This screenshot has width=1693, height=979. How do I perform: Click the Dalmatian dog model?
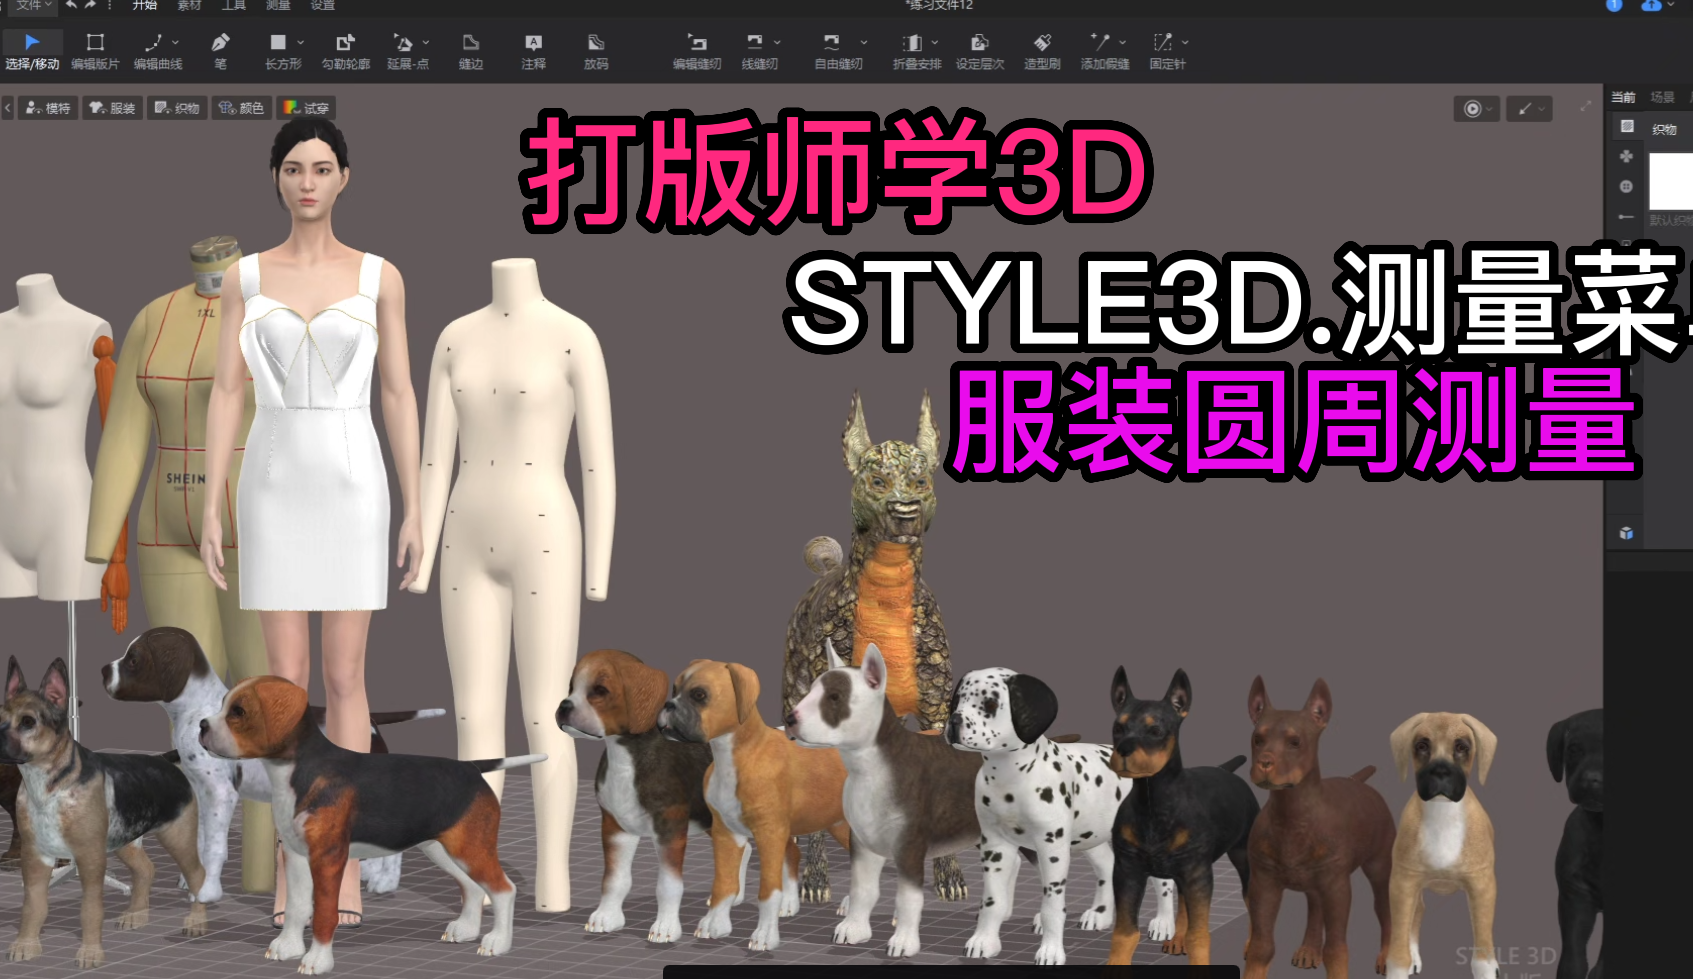tap(1042, 790)
